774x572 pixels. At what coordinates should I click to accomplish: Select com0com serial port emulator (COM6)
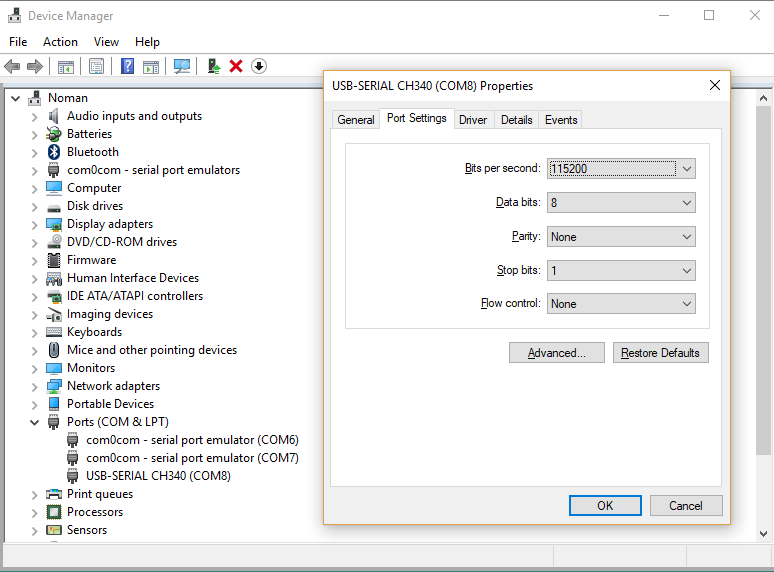[192, 440]
